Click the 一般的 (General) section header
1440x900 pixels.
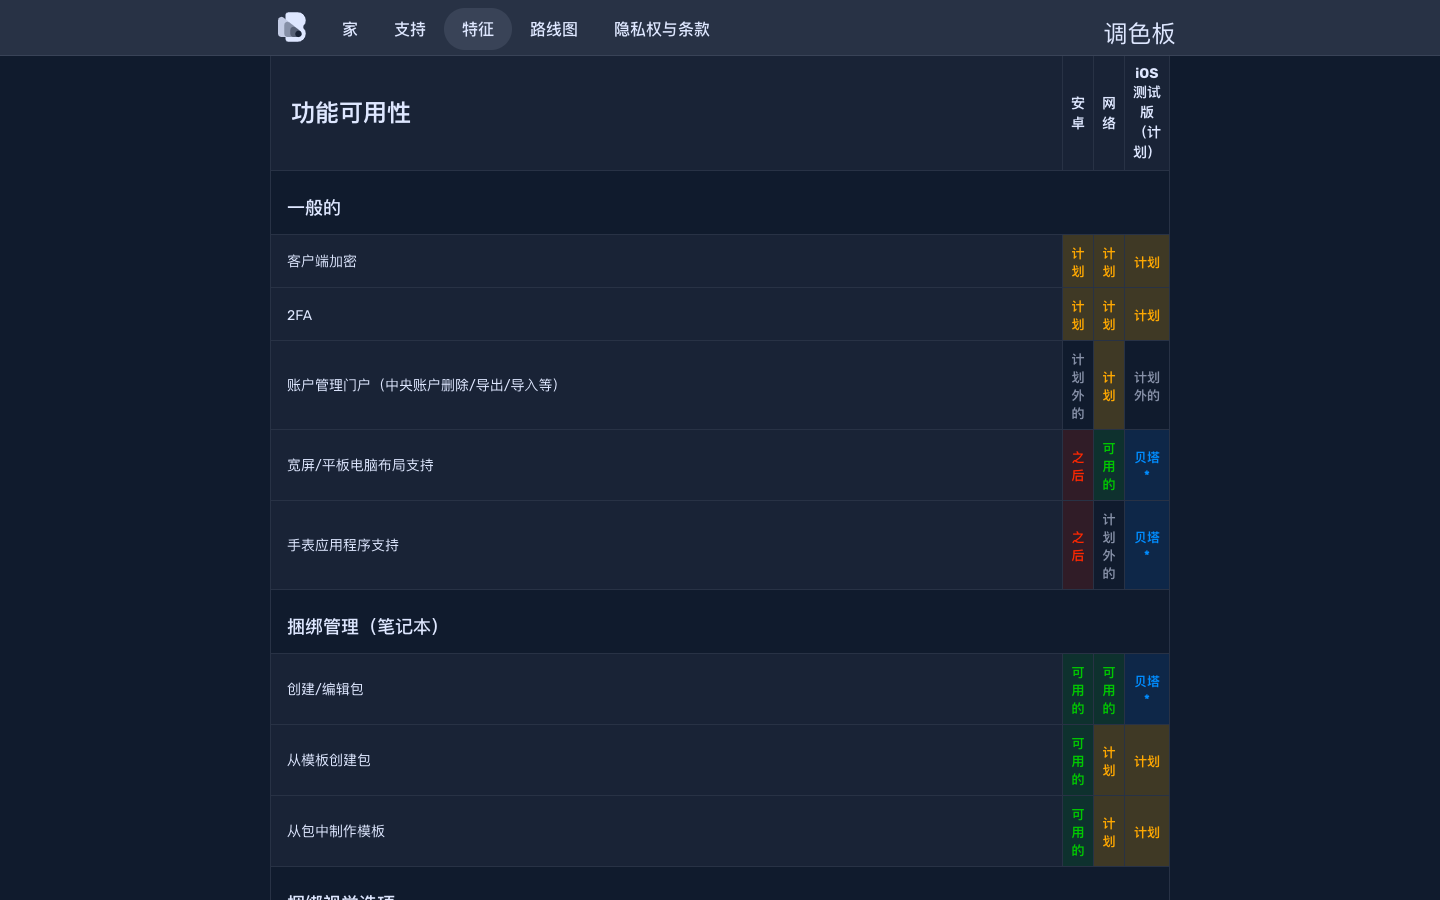click(x=314, y=208)
